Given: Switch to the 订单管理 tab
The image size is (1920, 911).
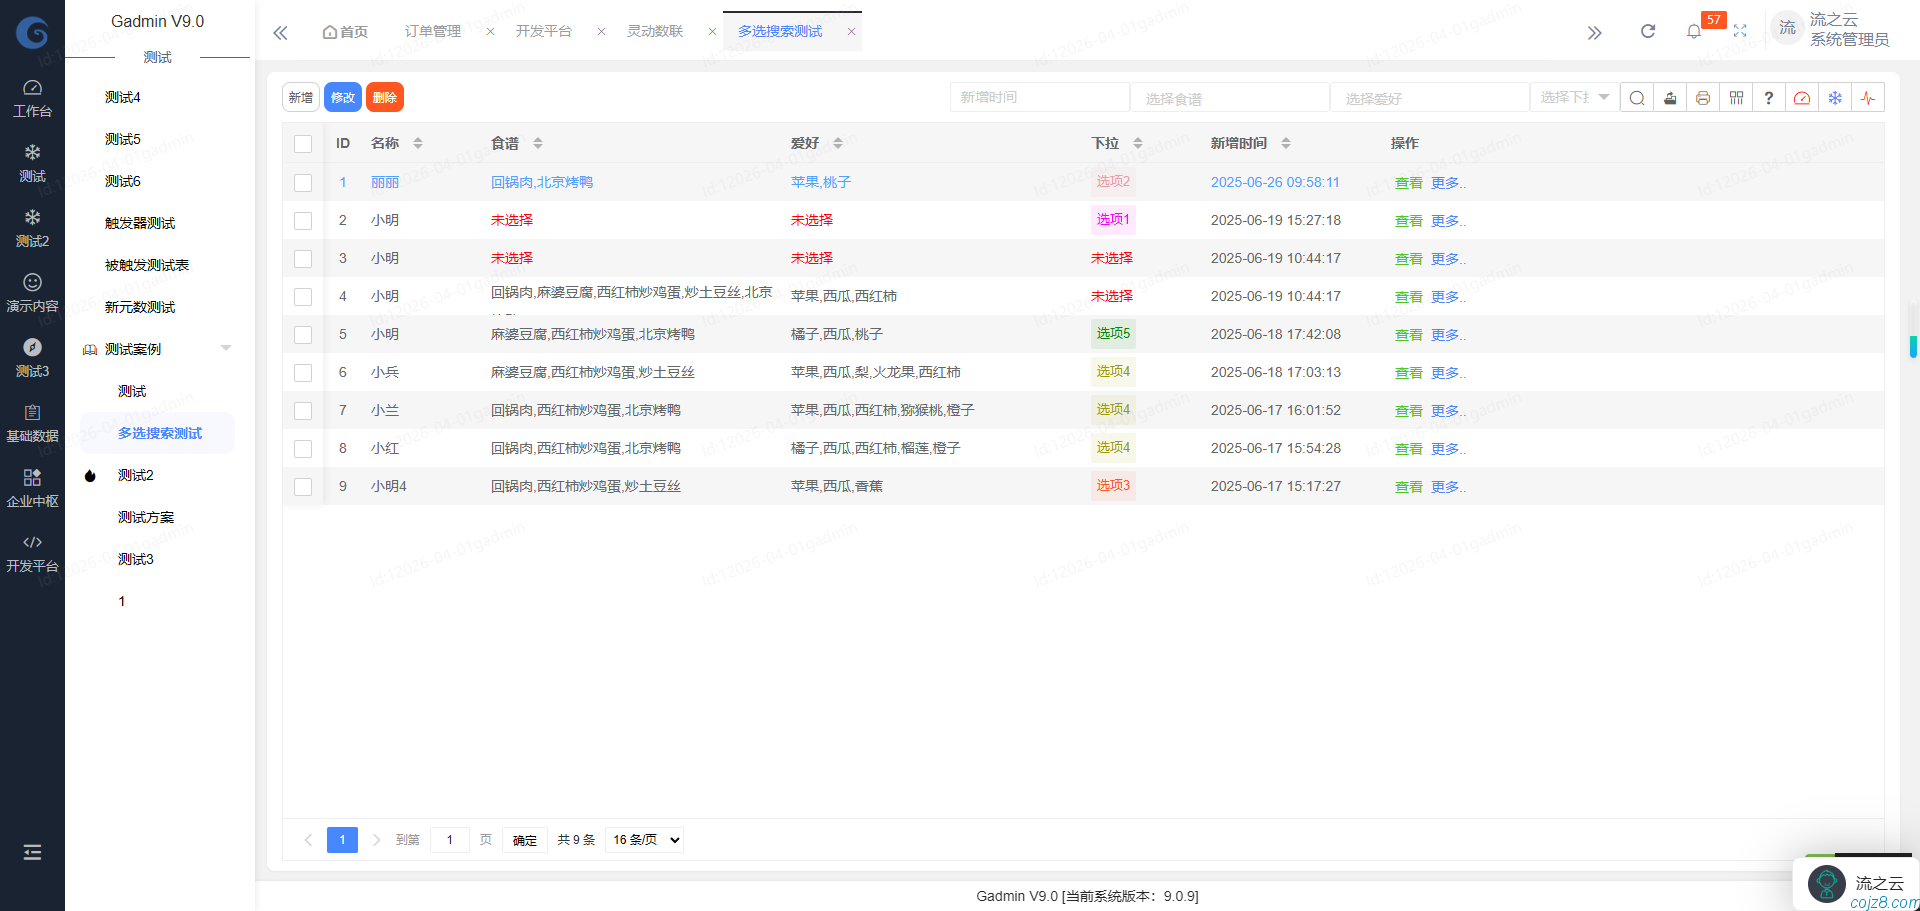Looking at the screenshot, I should tap(432, 31).
